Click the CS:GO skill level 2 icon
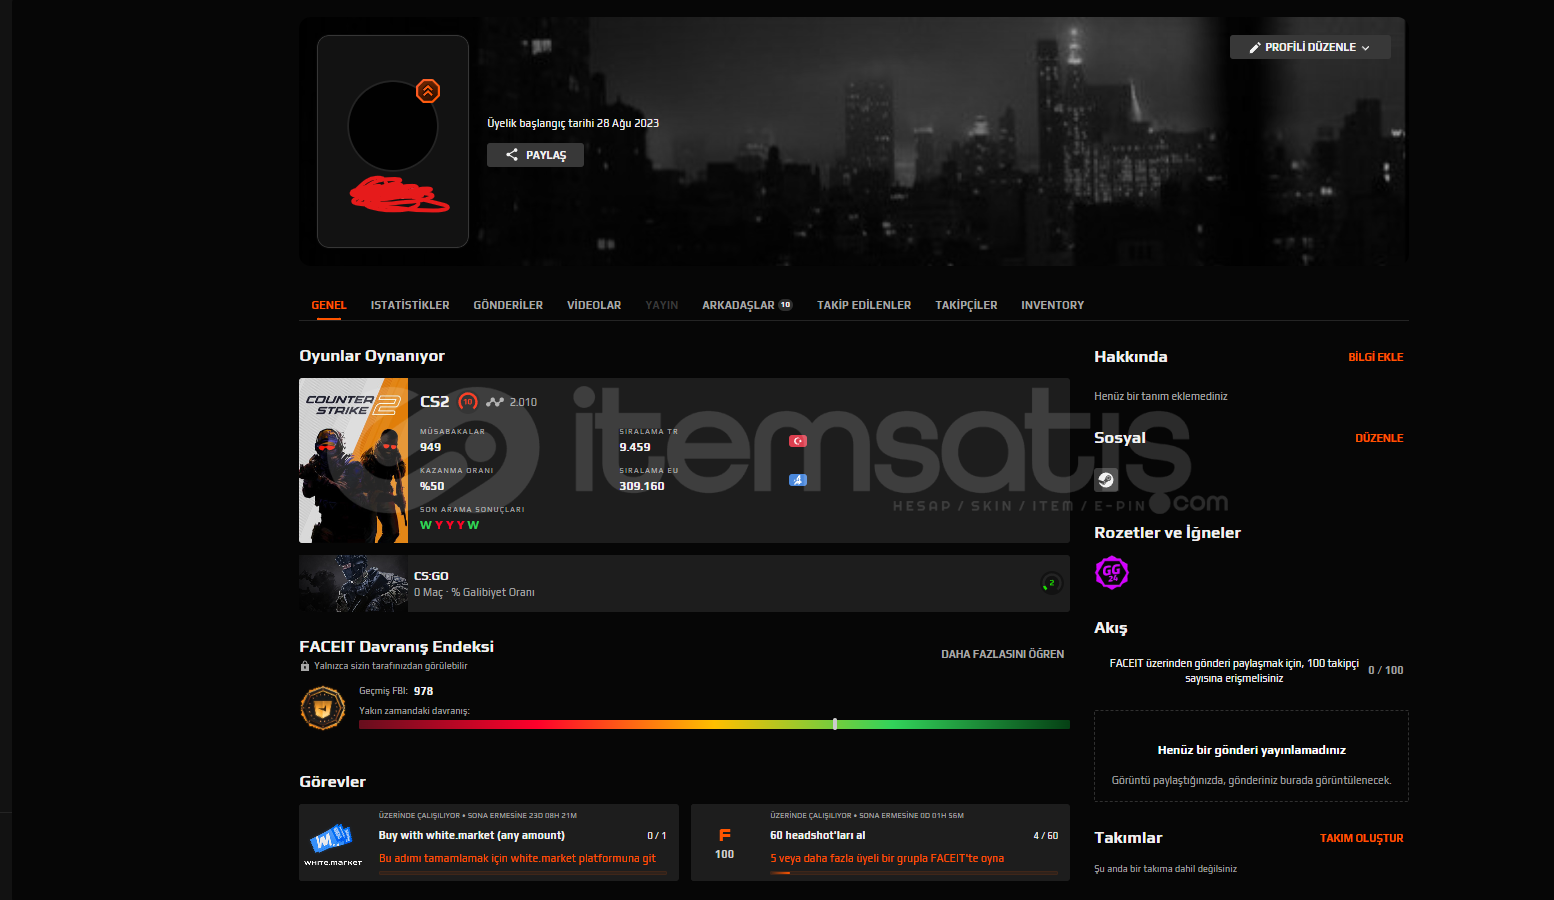Image resolution: width=1554 pixels, height=900 pixels. point(1051,583)
